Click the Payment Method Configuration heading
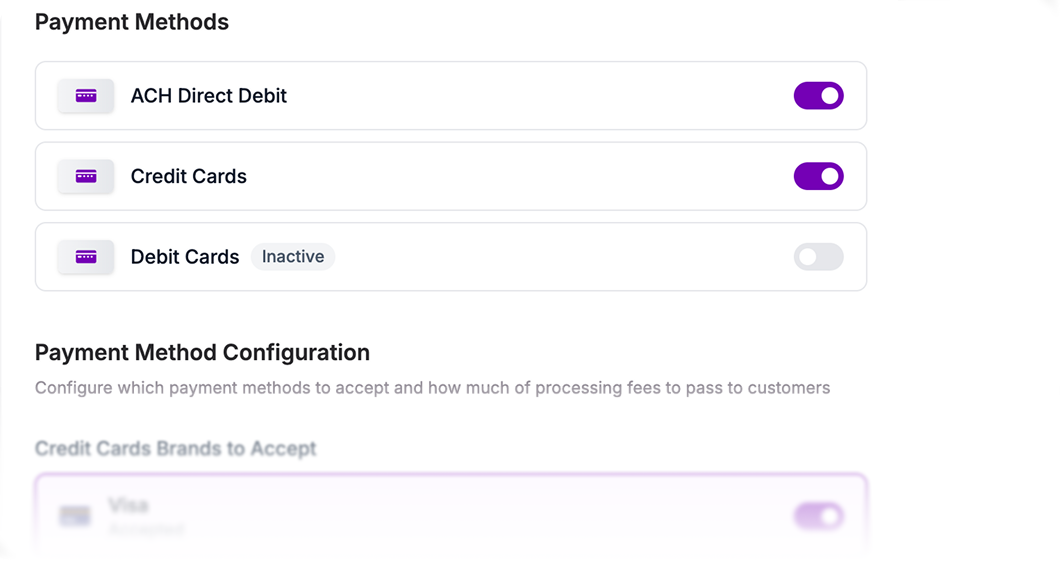Image resolution: width=1060 pixels, height=561 pixels. 202,352
